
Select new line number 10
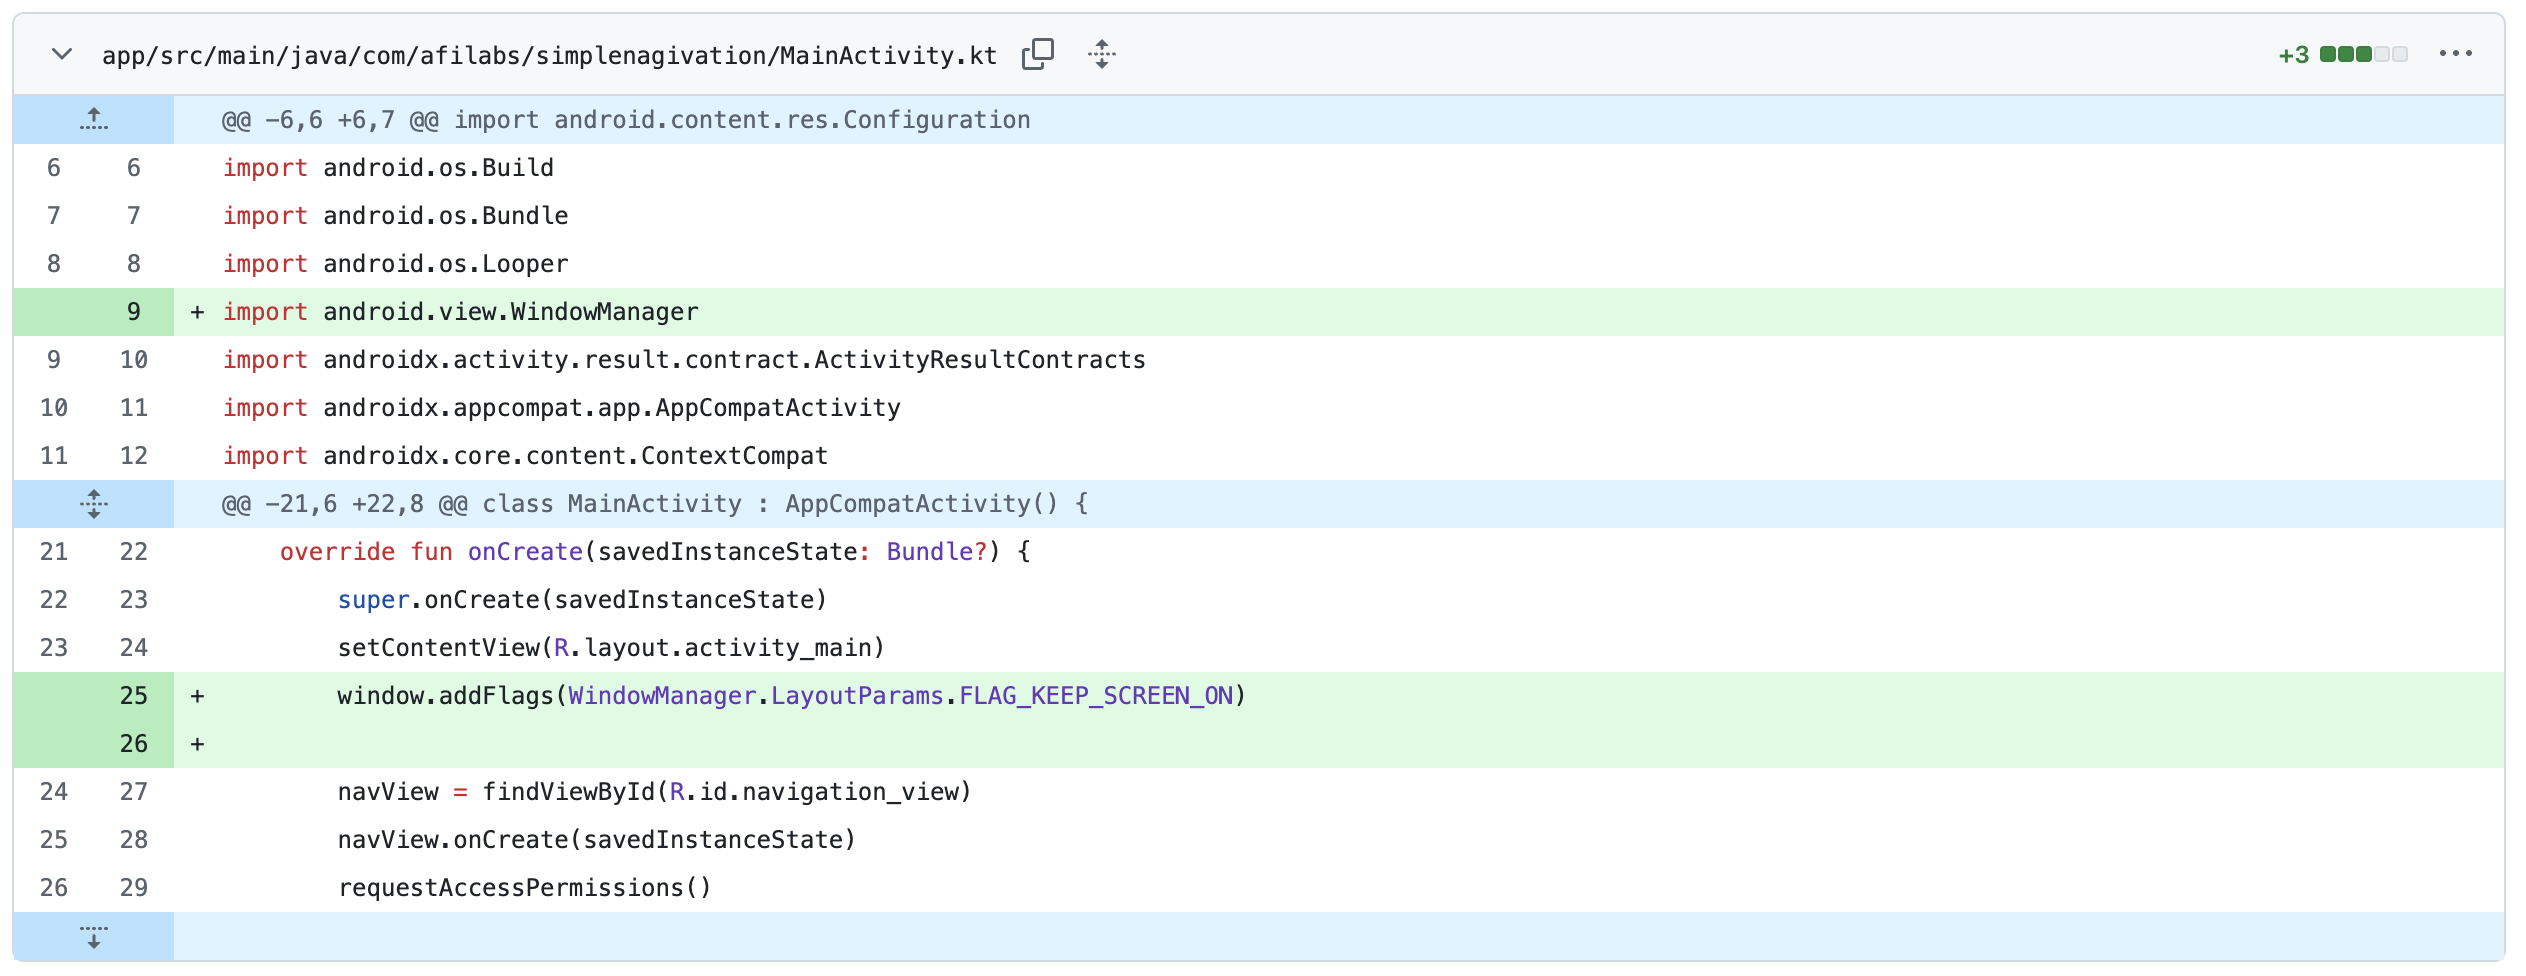[134, 360]
